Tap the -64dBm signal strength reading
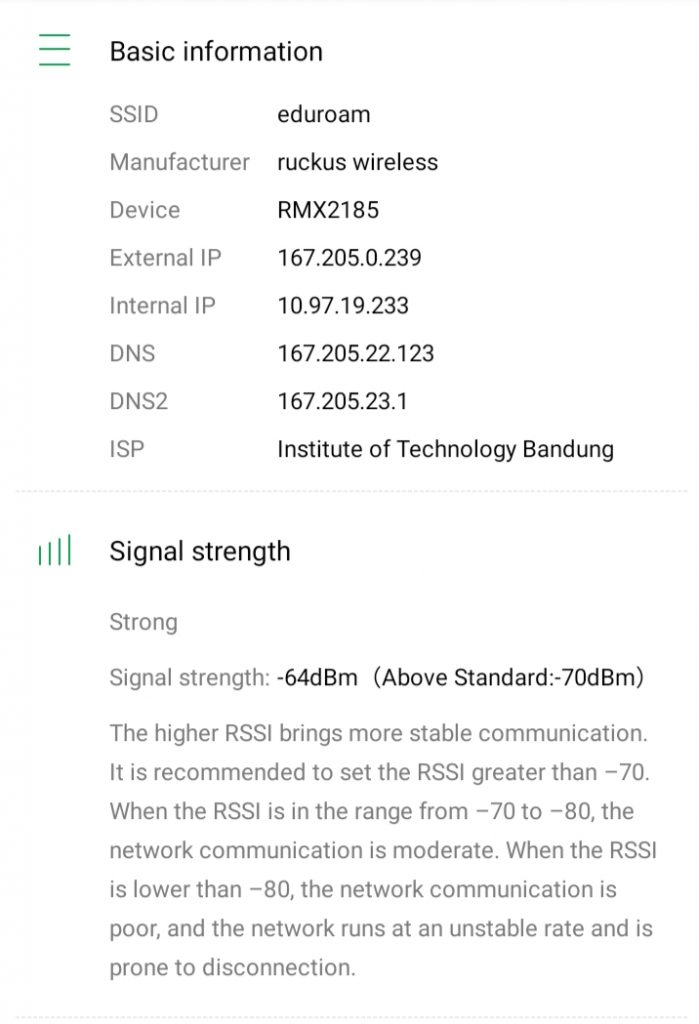699x1024 pixels. coord(318,678)
